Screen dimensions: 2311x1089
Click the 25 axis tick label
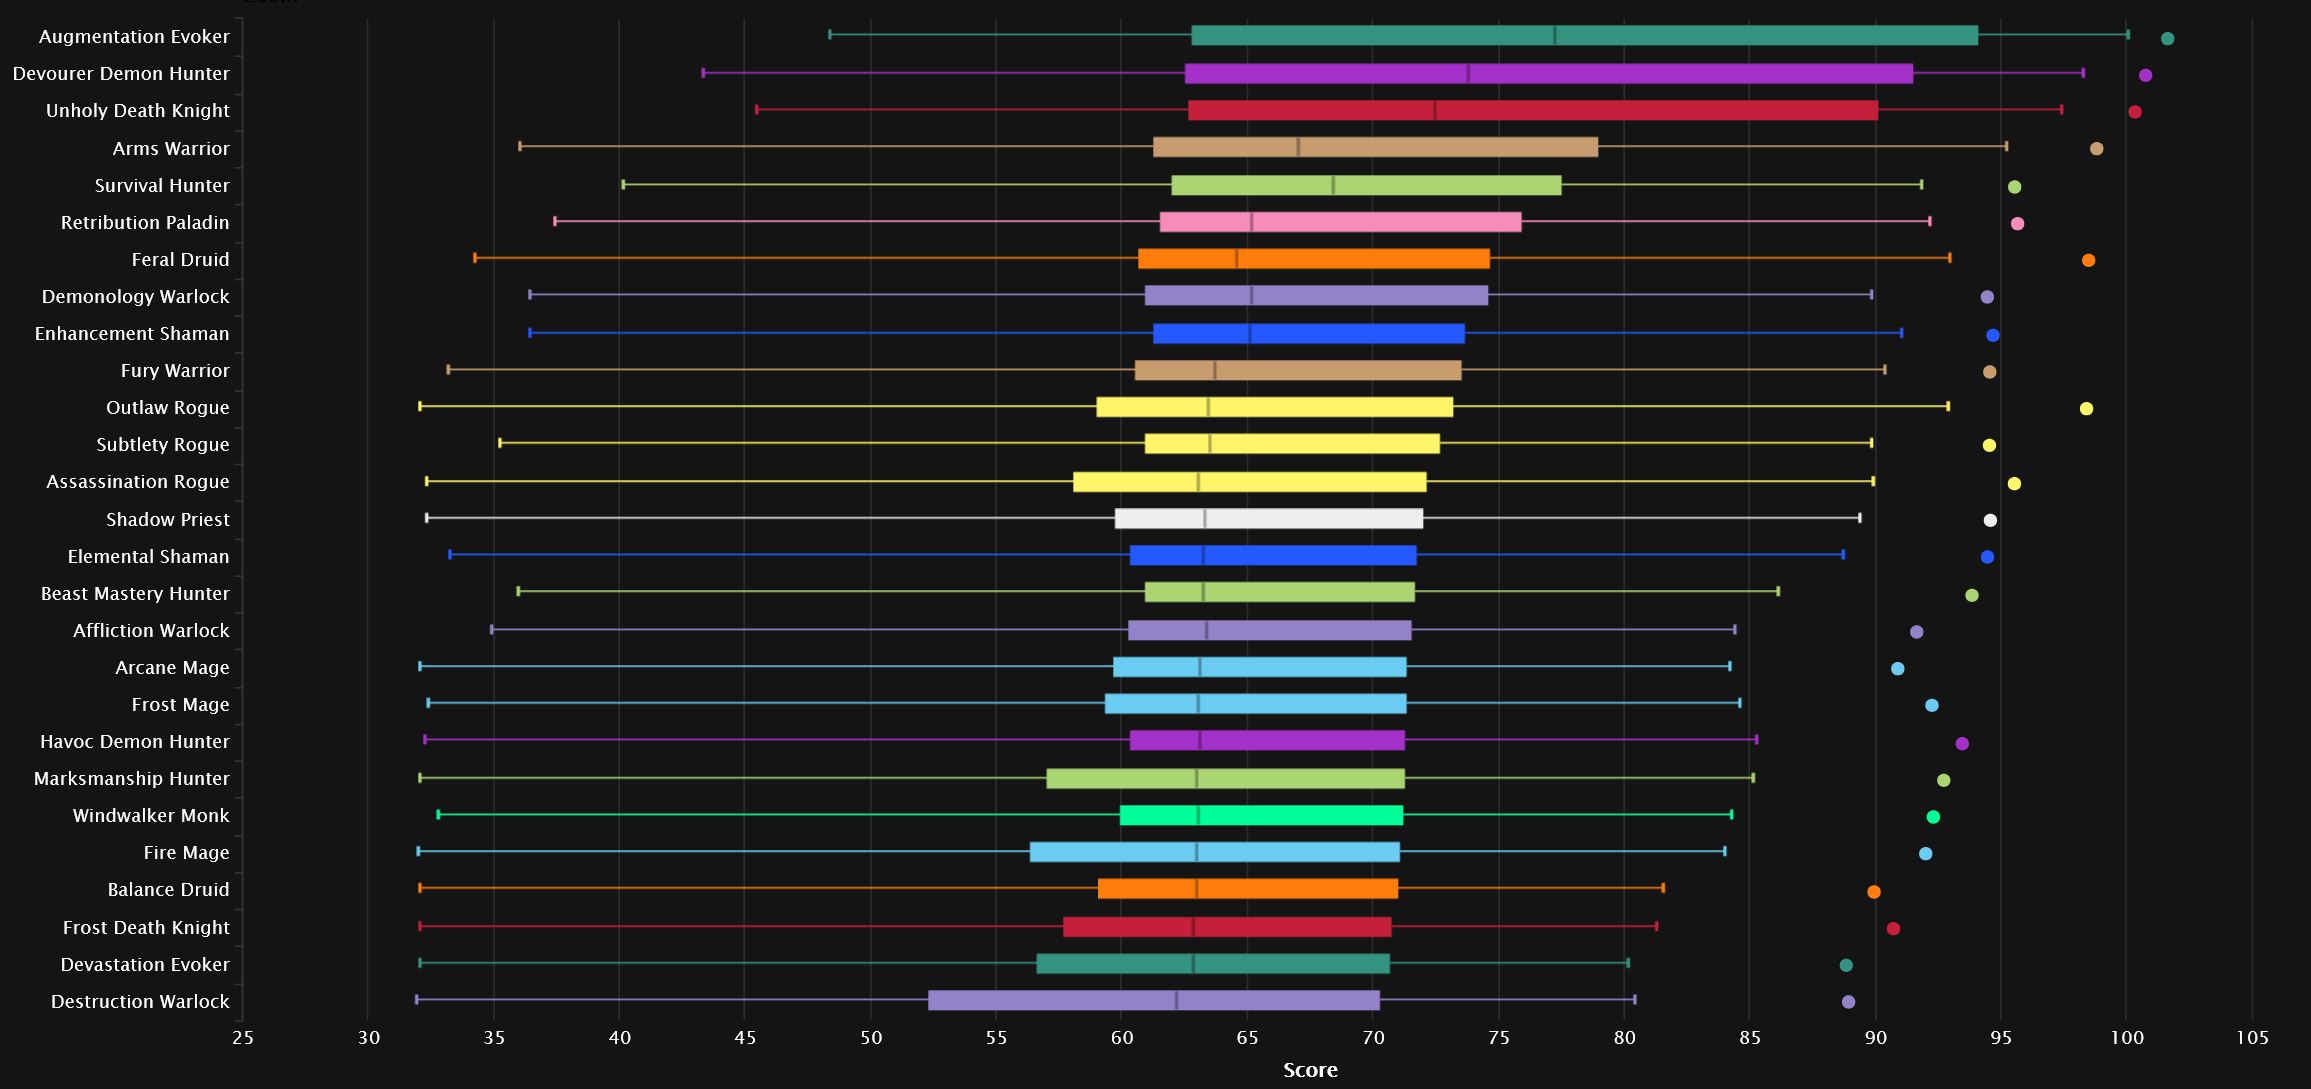point(242,1038)
